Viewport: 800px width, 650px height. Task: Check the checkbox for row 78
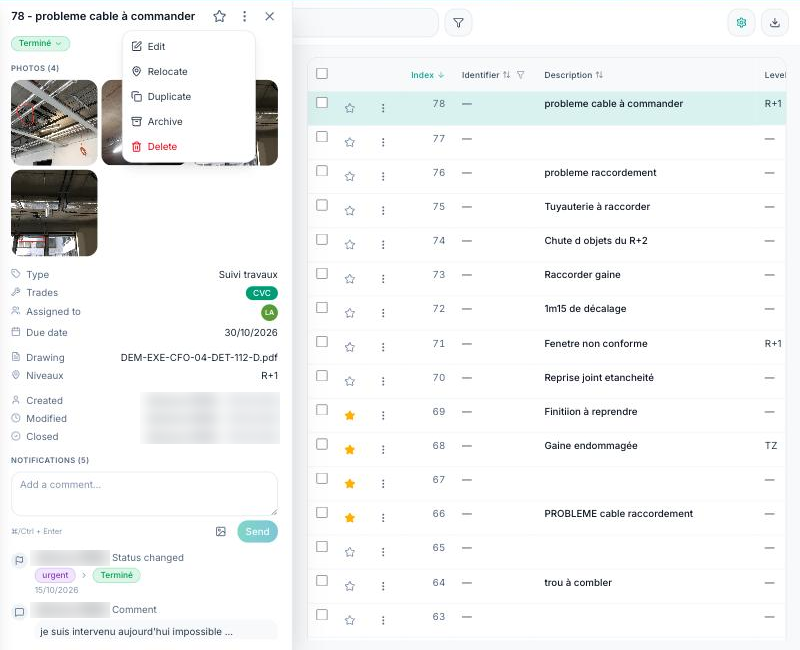point(322,103)
